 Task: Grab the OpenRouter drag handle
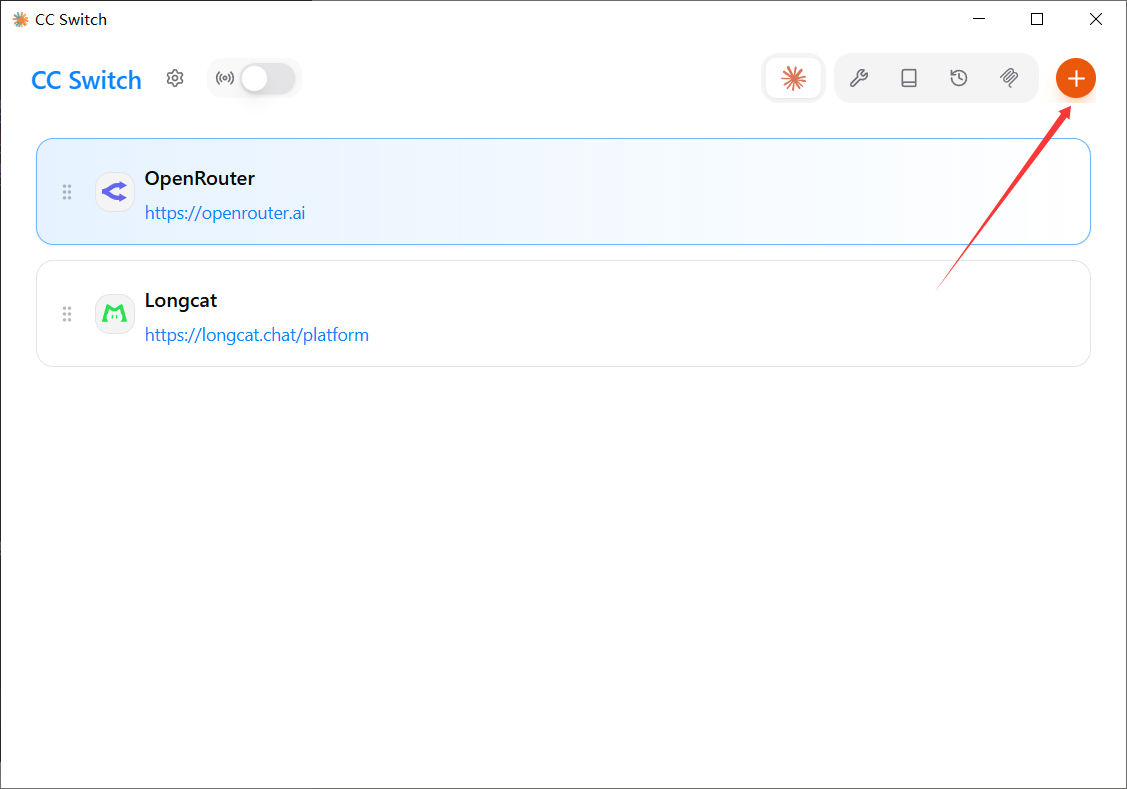[67, 192]
